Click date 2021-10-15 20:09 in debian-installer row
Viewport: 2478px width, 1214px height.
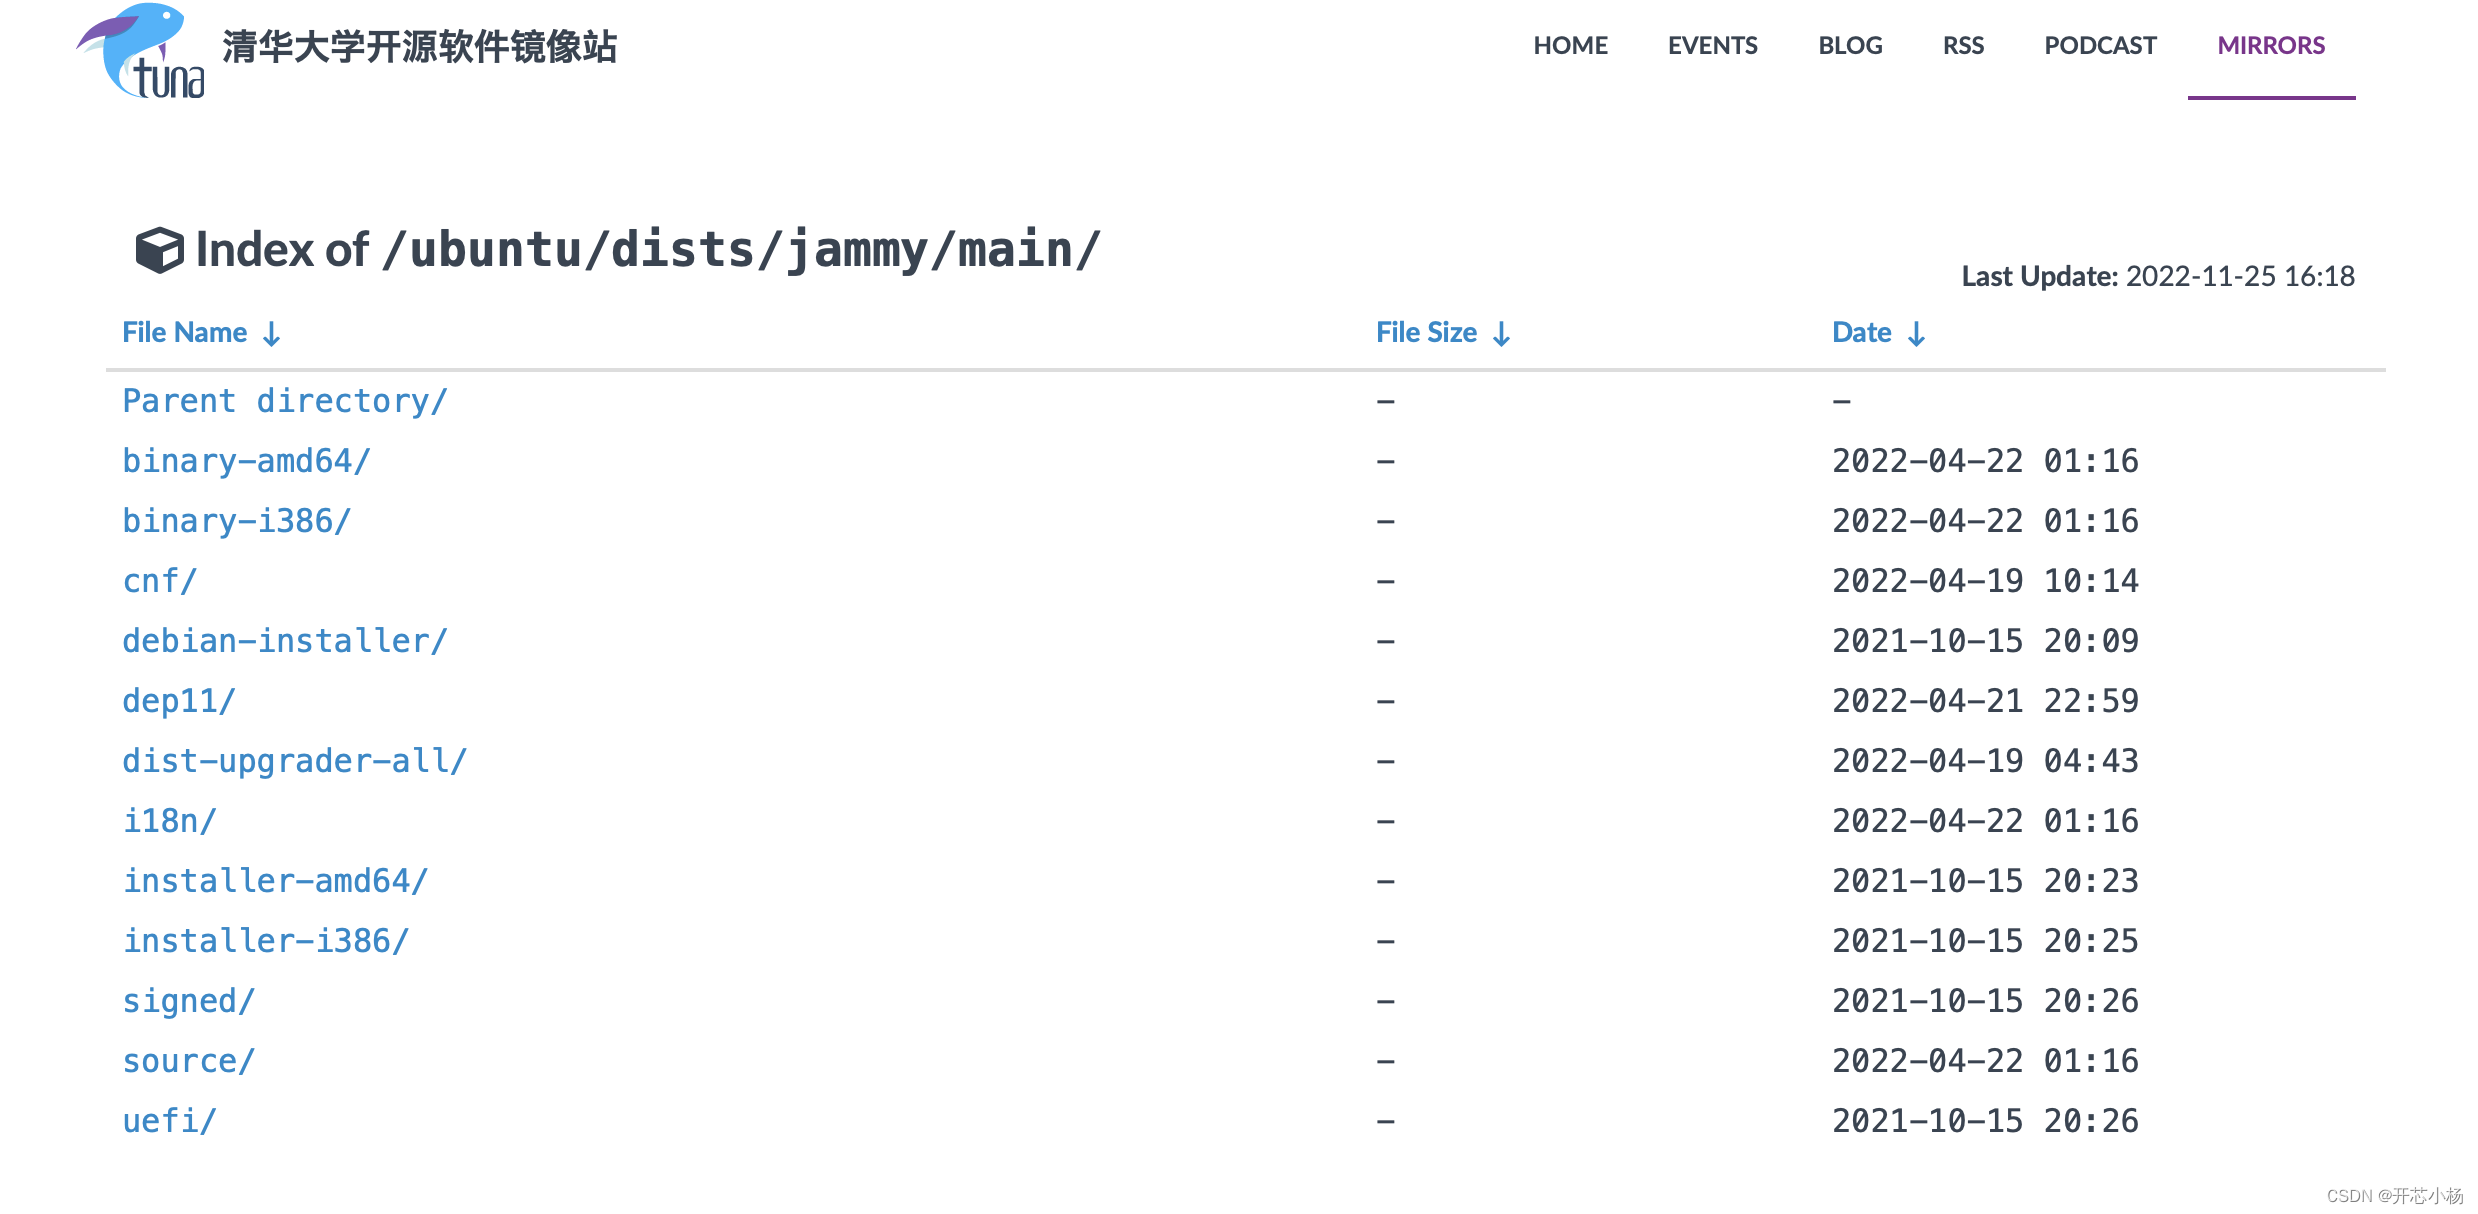click(1985, 641)
